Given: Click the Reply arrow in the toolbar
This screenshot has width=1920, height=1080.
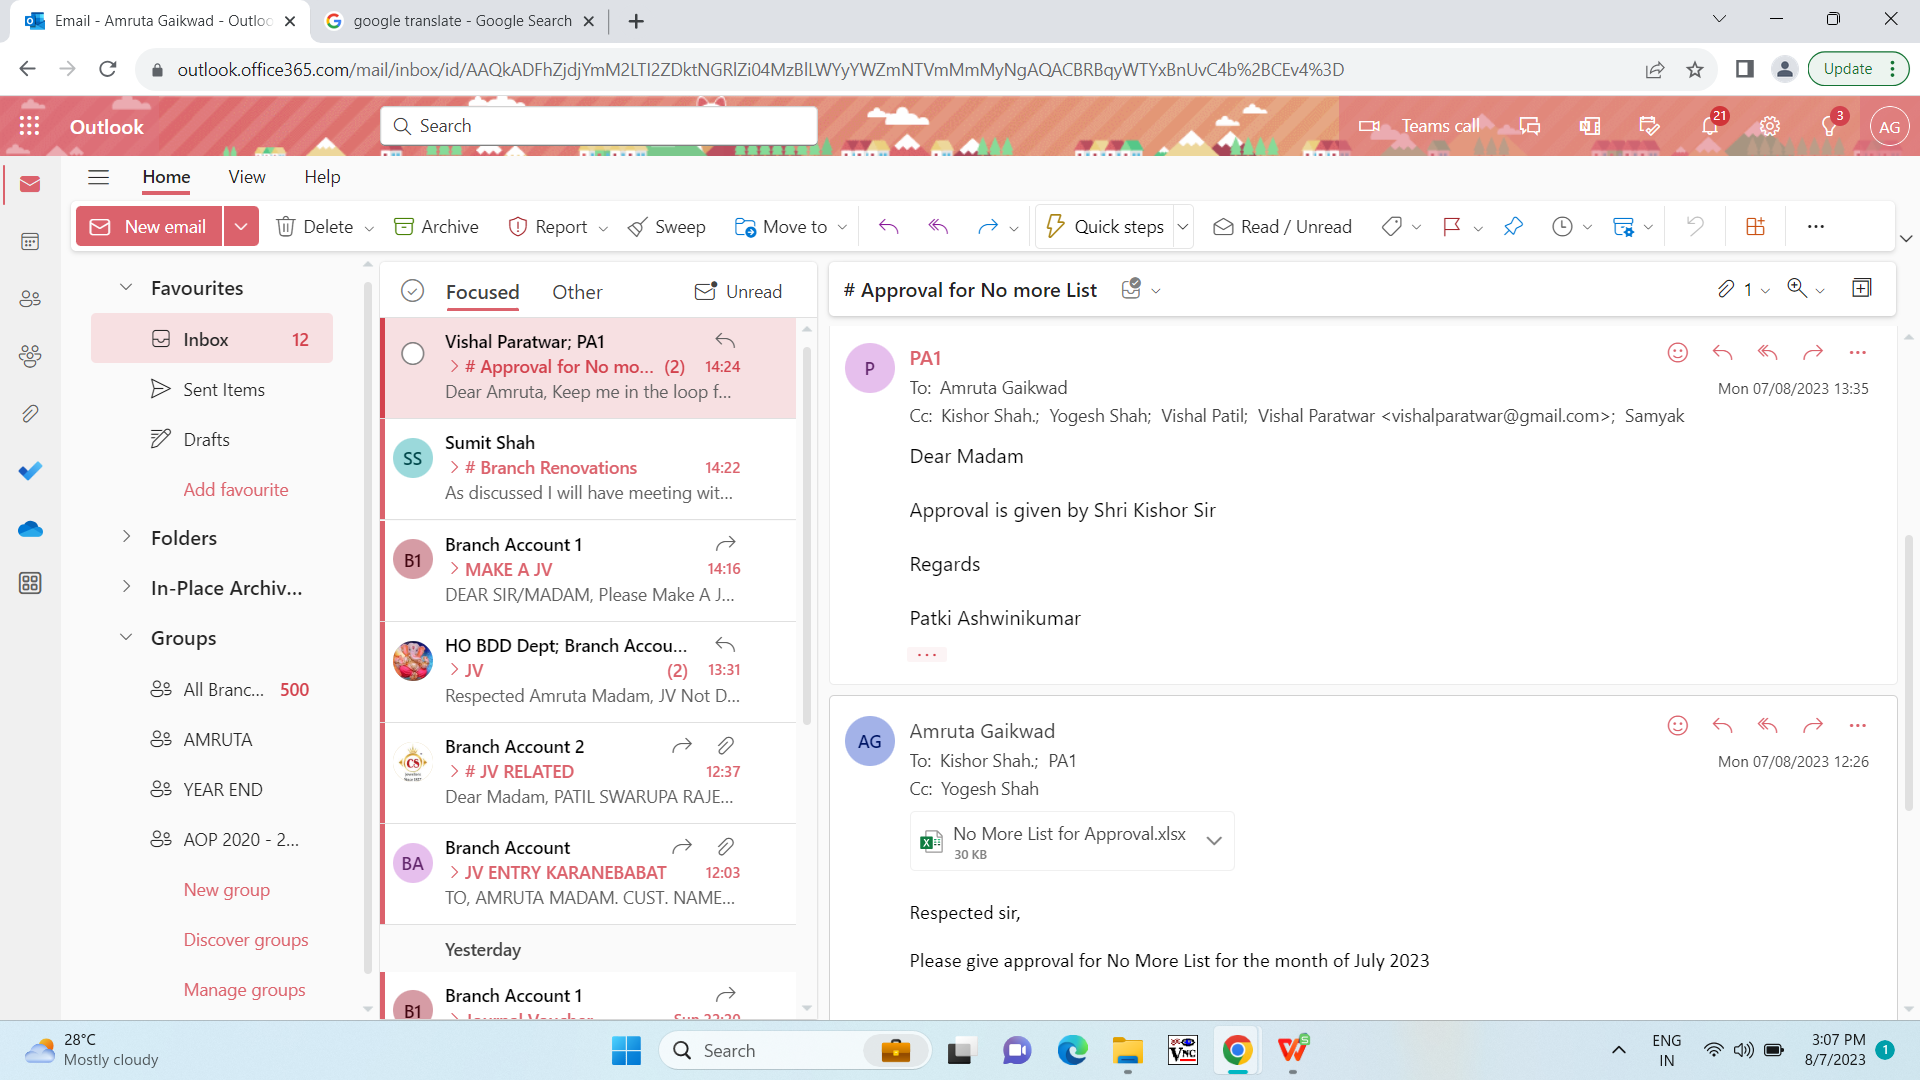Looking at the screenshot, I should [888, 227].
